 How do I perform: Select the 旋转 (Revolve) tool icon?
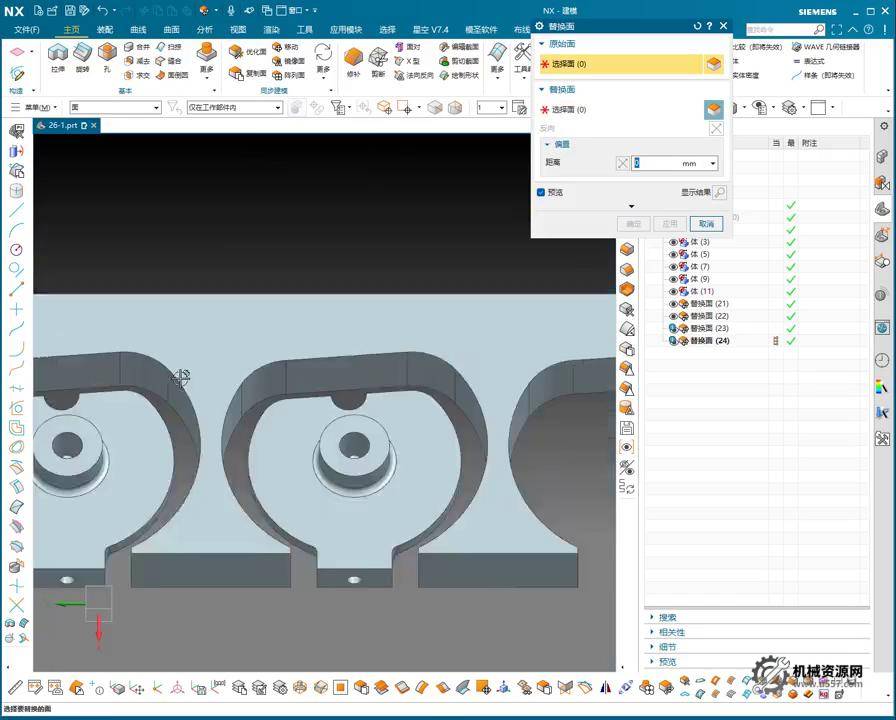pyautogui.click(x=82, y=53)
